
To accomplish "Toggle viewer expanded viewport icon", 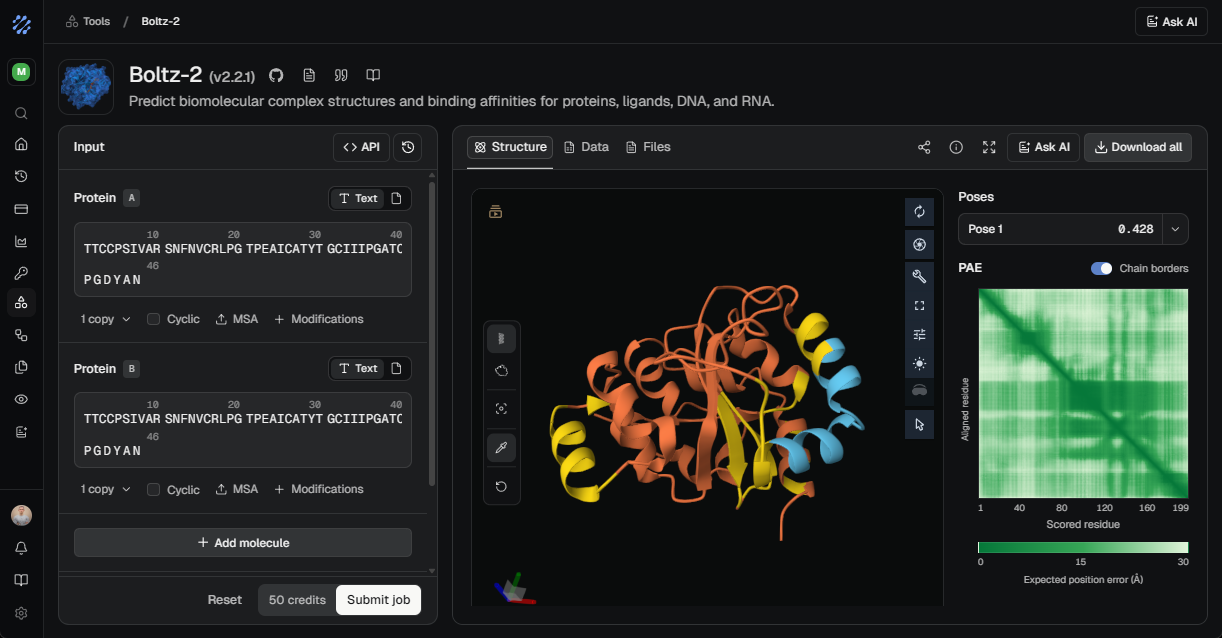I will (919, 305).
